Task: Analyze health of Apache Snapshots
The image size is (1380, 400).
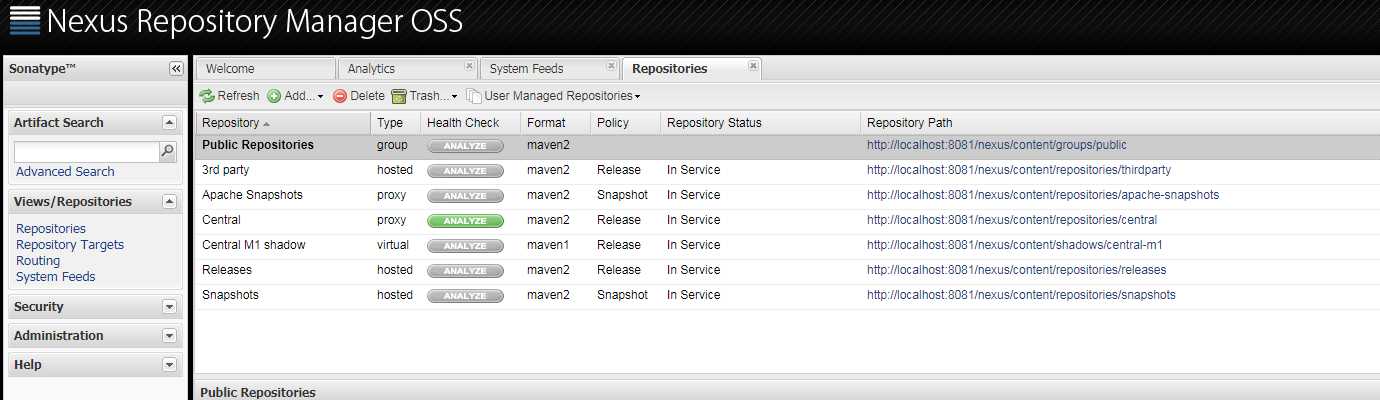Action: [465, 196]
